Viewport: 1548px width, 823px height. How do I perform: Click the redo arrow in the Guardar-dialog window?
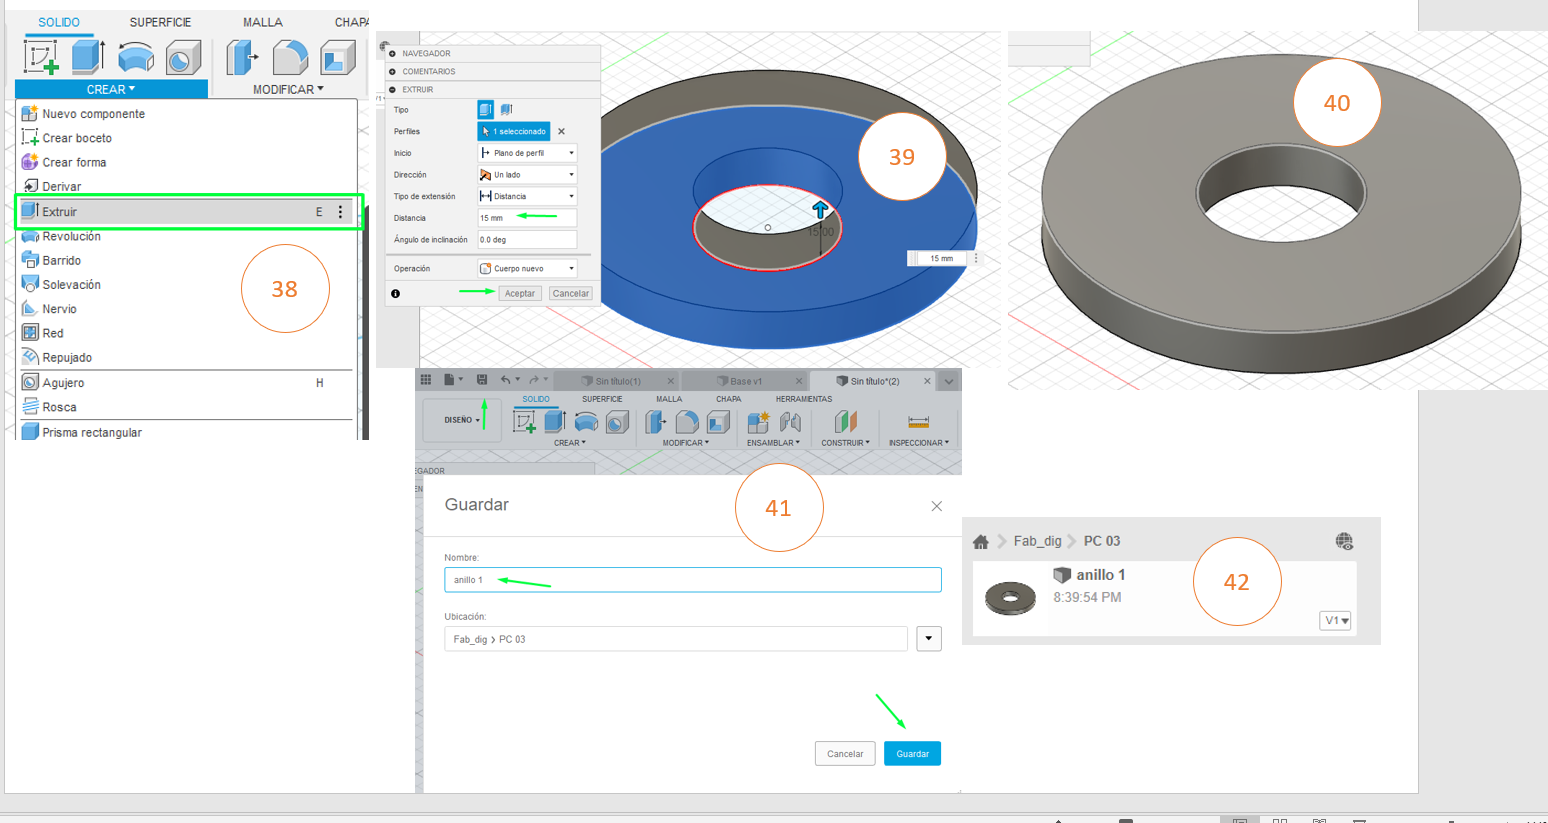534,380
